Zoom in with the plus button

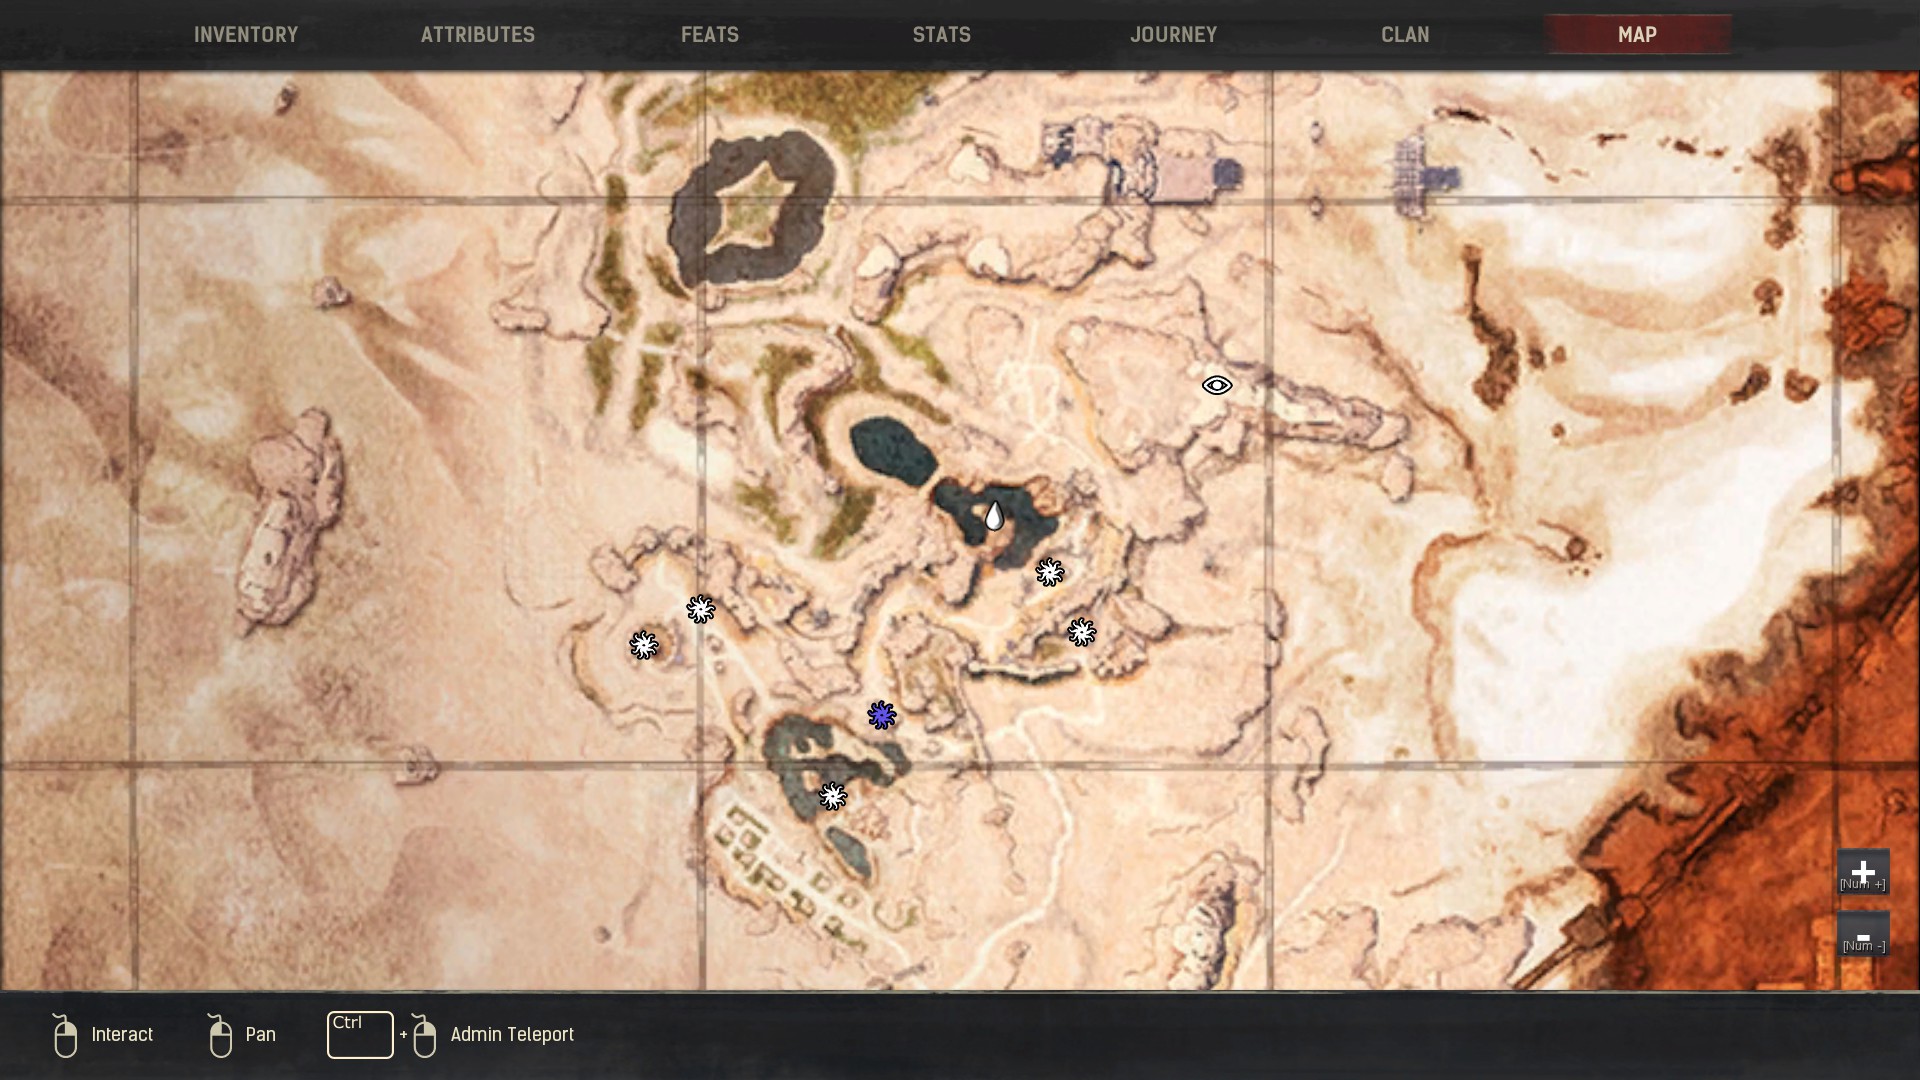(x=1862, y=872)
